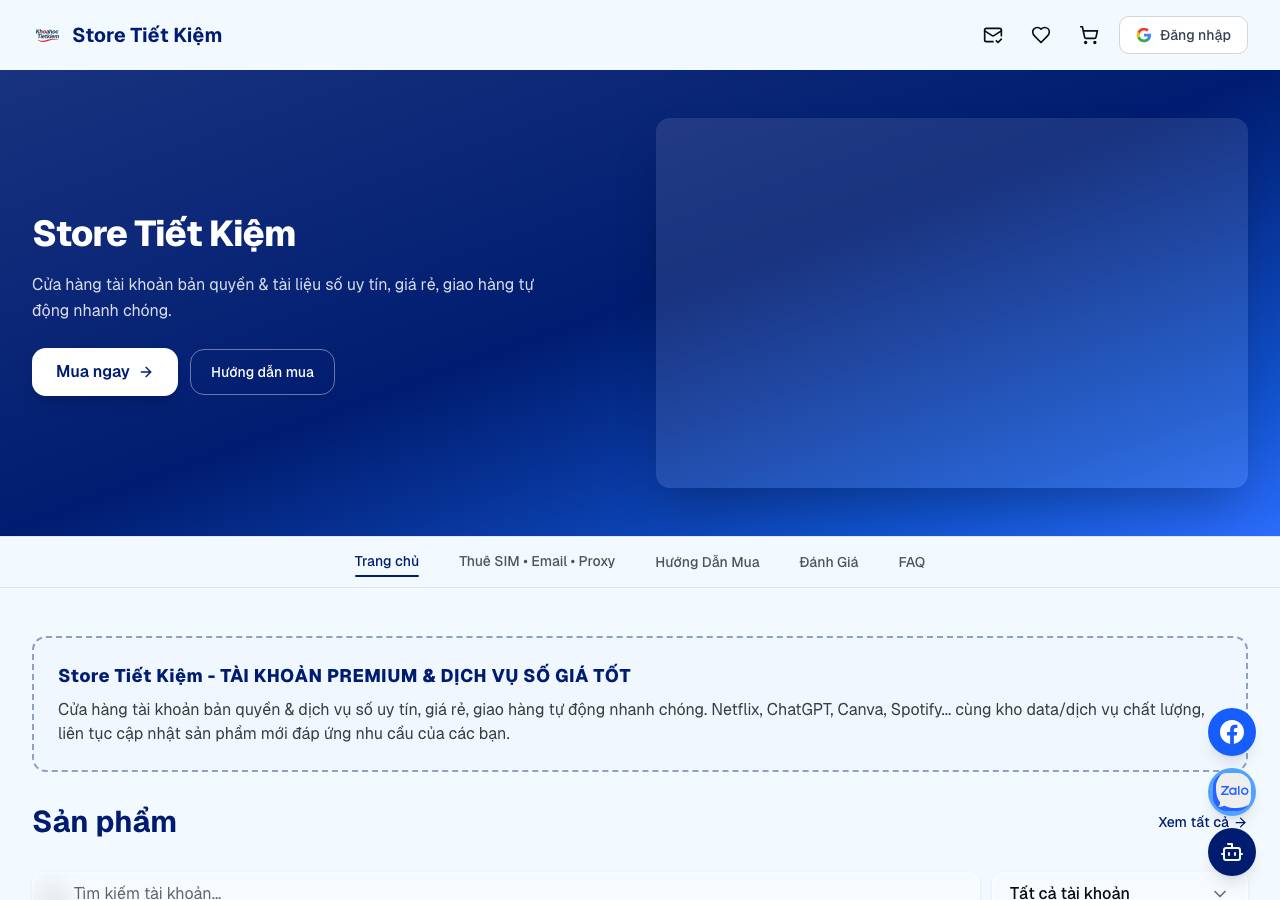This screenshot has height=900, width=1280.
Task: Open the shopping cart icon
Action: (1089, 35)
